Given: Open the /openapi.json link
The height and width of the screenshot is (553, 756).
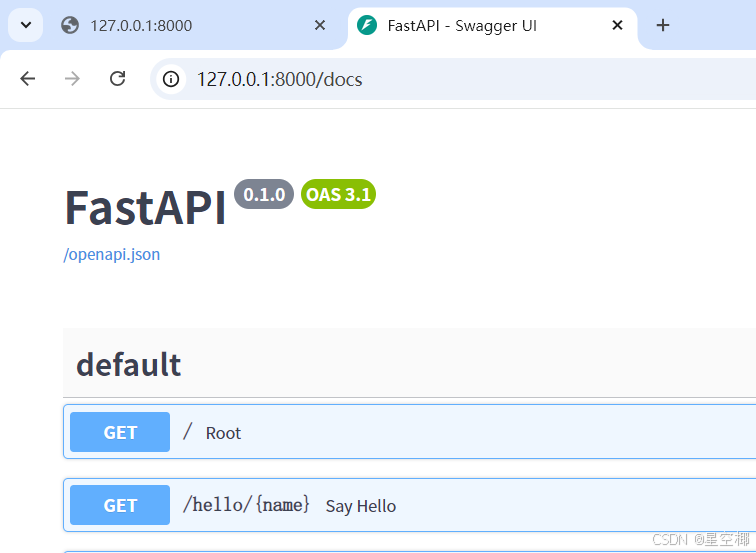Looking at the screenshot, I should (x=111, y=254).
